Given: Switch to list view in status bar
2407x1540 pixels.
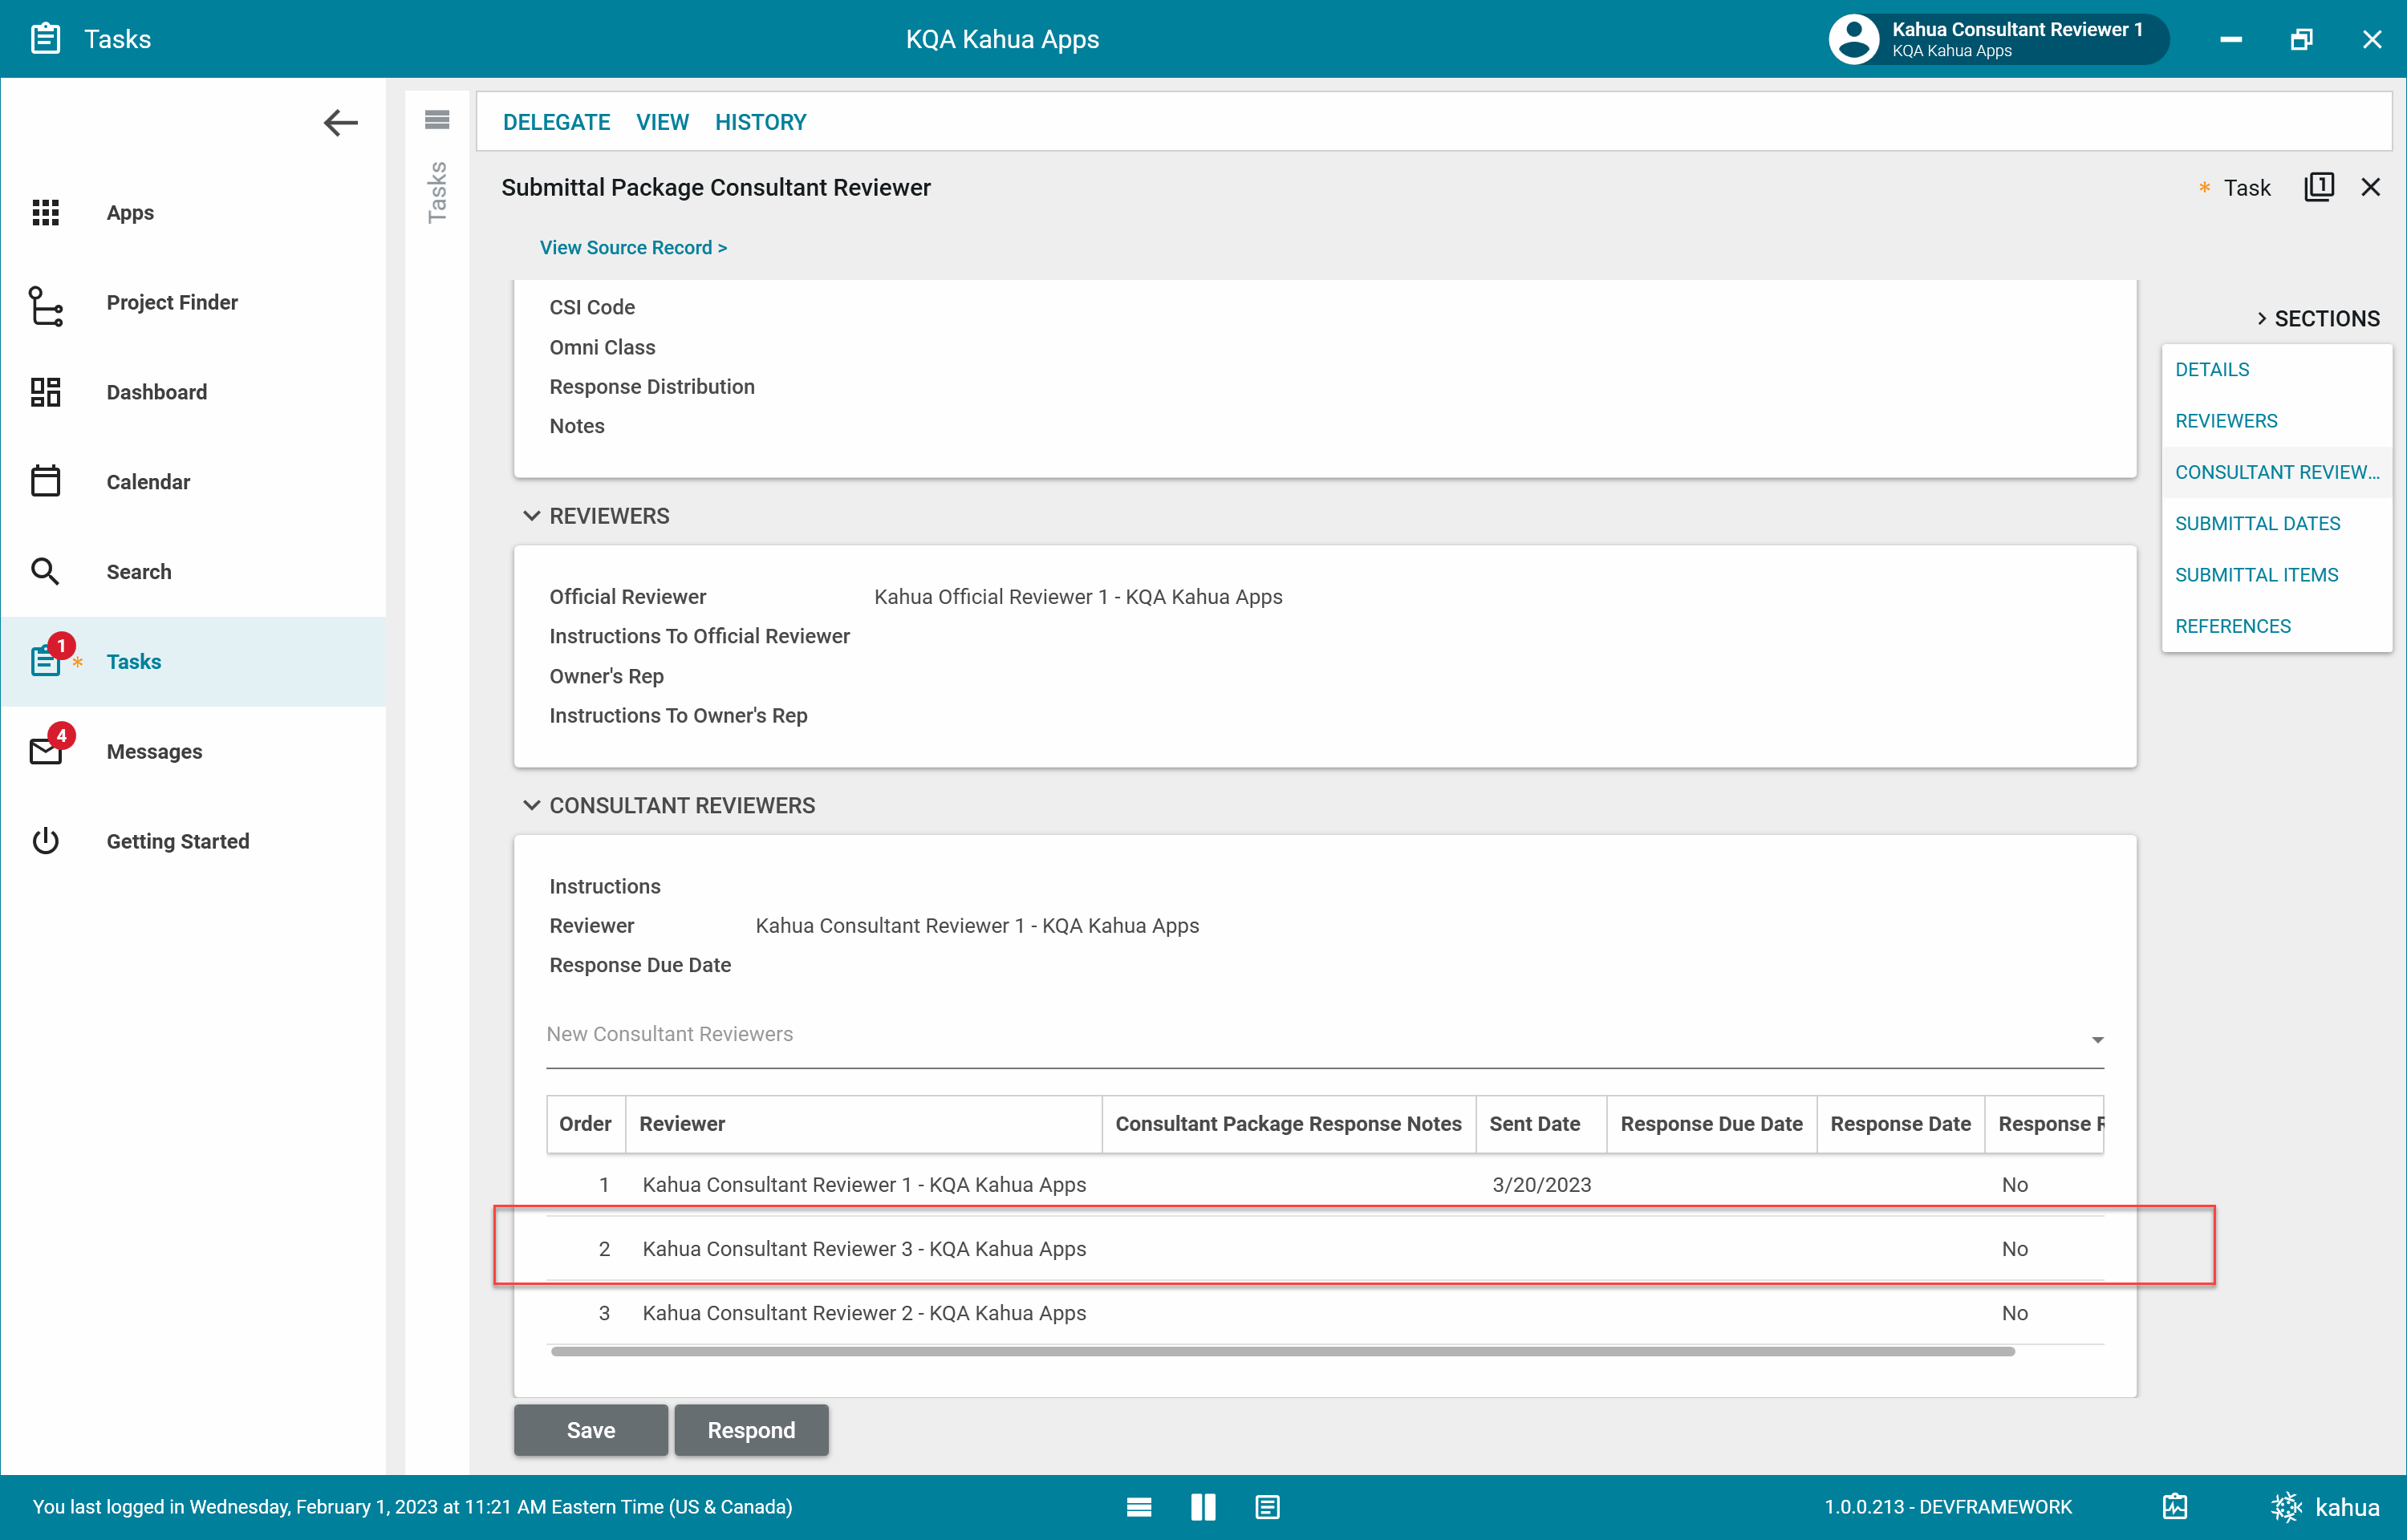Looking at the screenshot, I should pyautogui.click(x=1139, y=1506).
